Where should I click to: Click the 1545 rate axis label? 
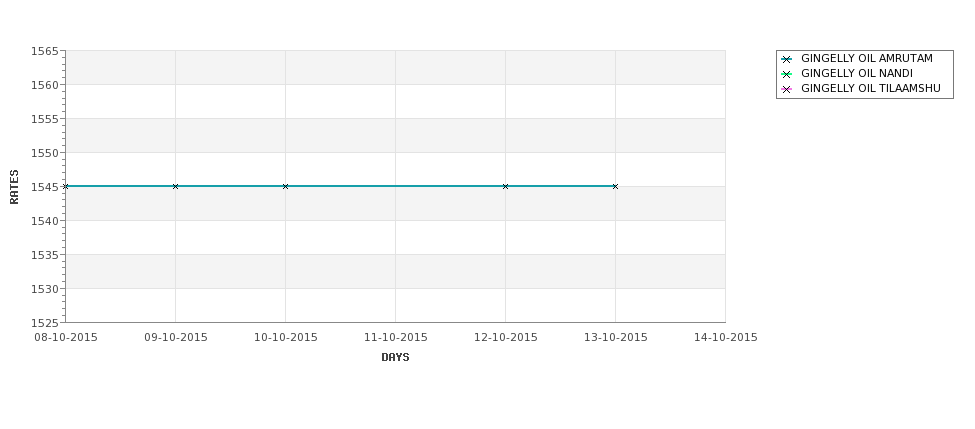[45, 187]
